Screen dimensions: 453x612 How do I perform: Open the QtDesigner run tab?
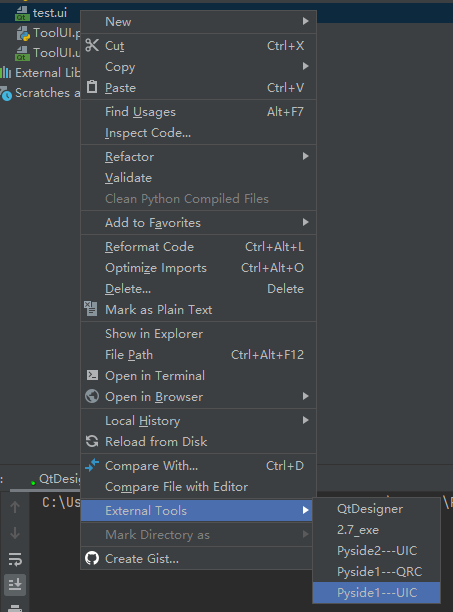pyautogui.click(x=59, y=479)
